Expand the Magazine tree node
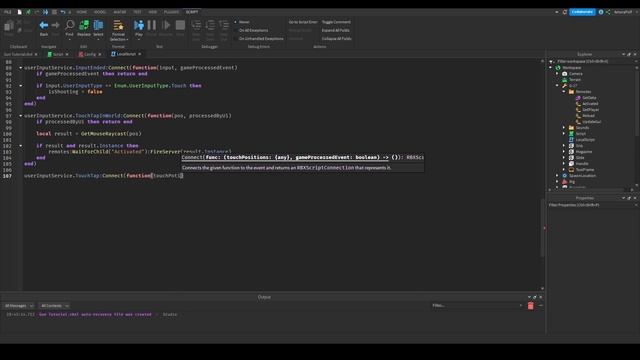640x360 pixels. (564, 152)
